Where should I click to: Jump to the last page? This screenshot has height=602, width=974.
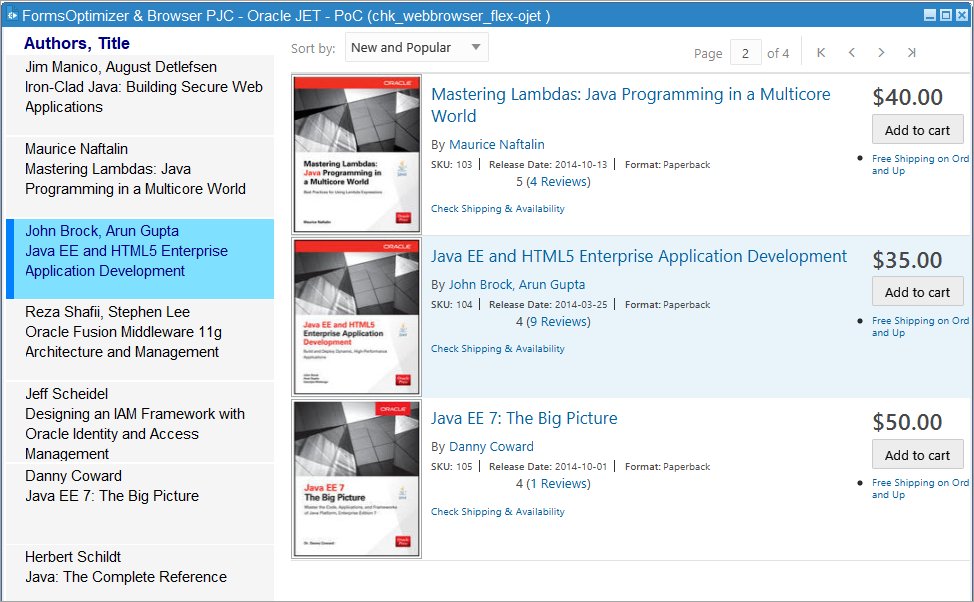pos(911,53)
